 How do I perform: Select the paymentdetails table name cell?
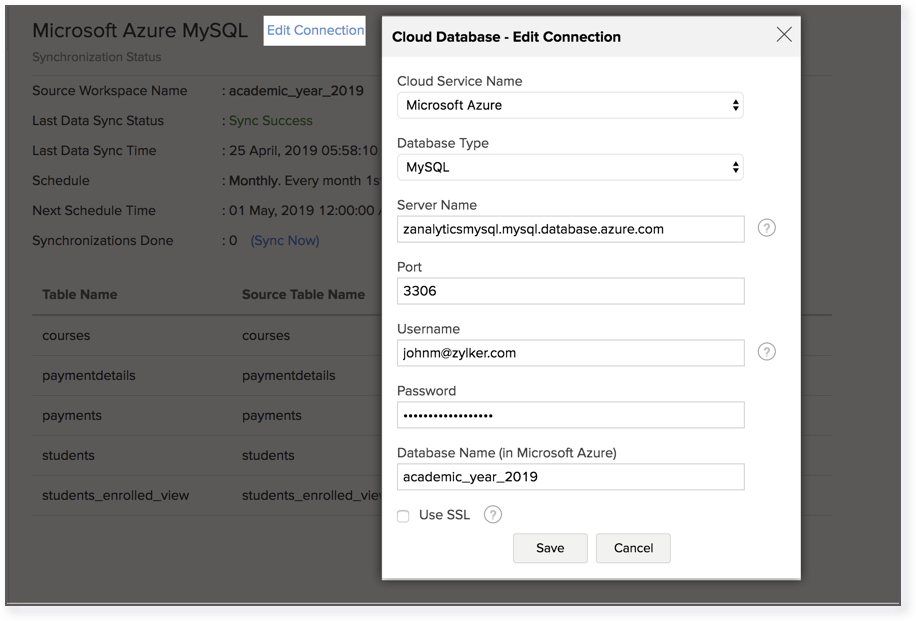(x=89, y=376)
